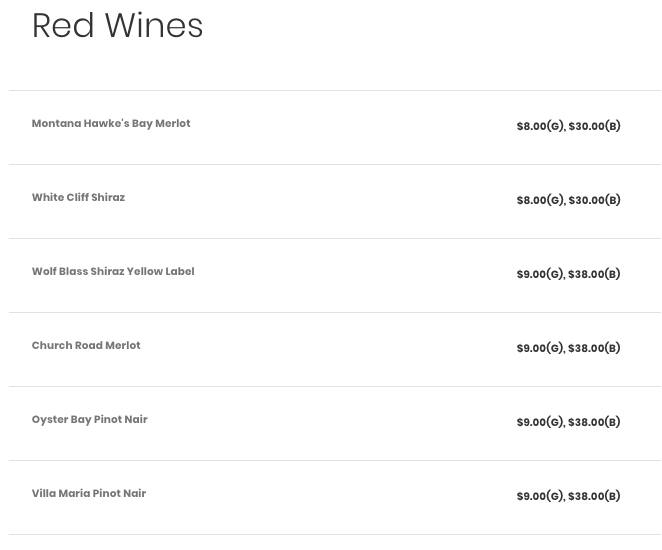Click Oyster Bay Pinot $38.00 bottle price

tap(594, 423)
